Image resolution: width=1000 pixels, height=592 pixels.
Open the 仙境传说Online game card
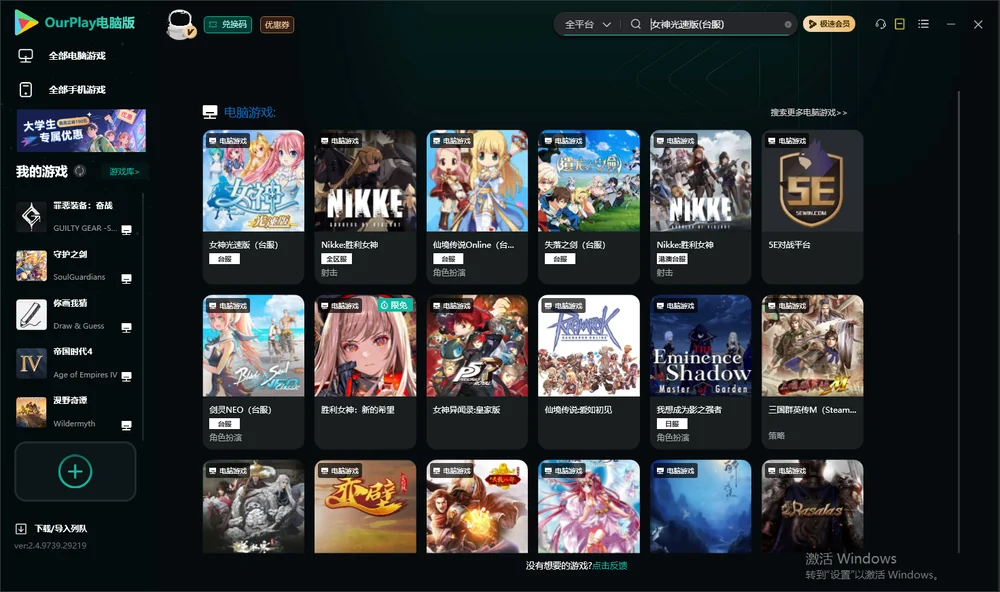tap(477, 207)
